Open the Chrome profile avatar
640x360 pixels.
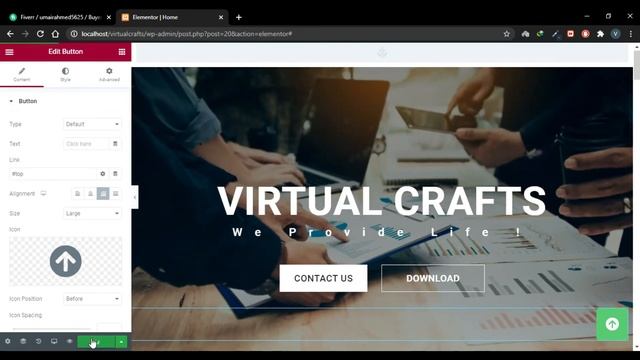click(x=616, y=34)
